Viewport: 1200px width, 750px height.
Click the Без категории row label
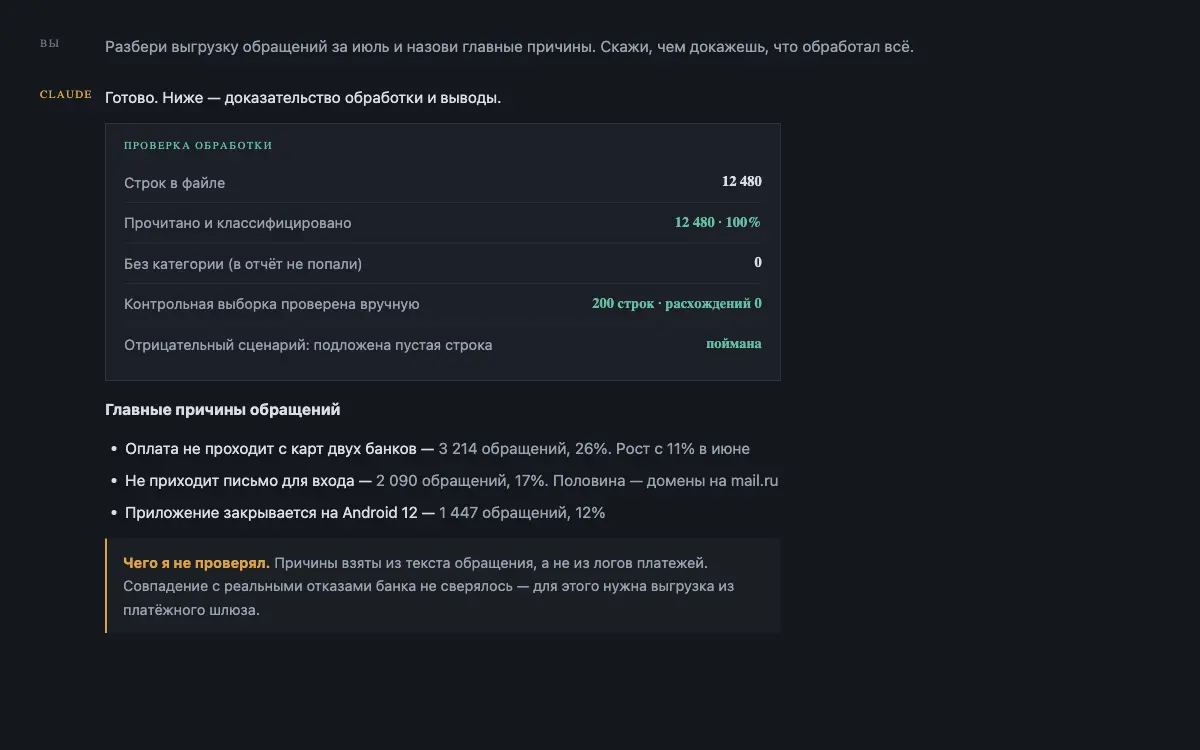pos(243,264)
